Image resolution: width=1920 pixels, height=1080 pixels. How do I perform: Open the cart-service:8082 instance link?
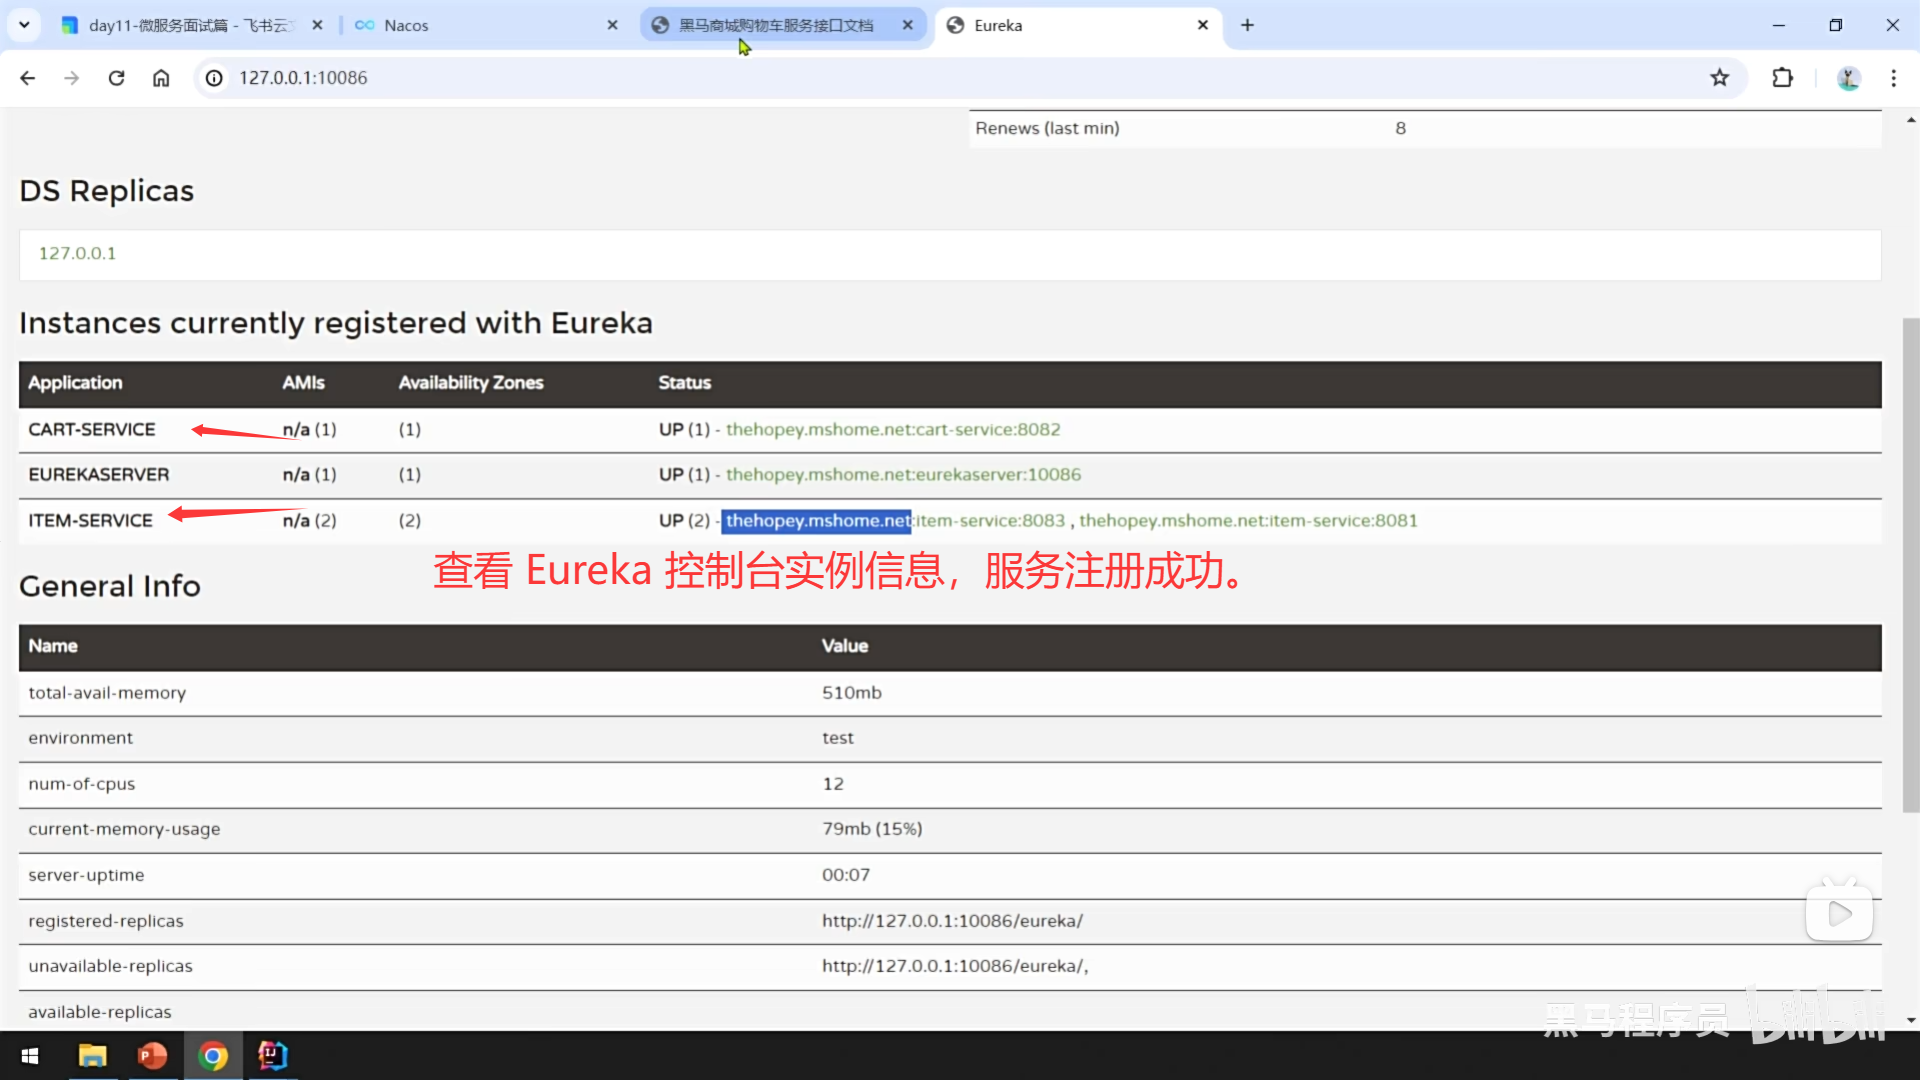892,429
